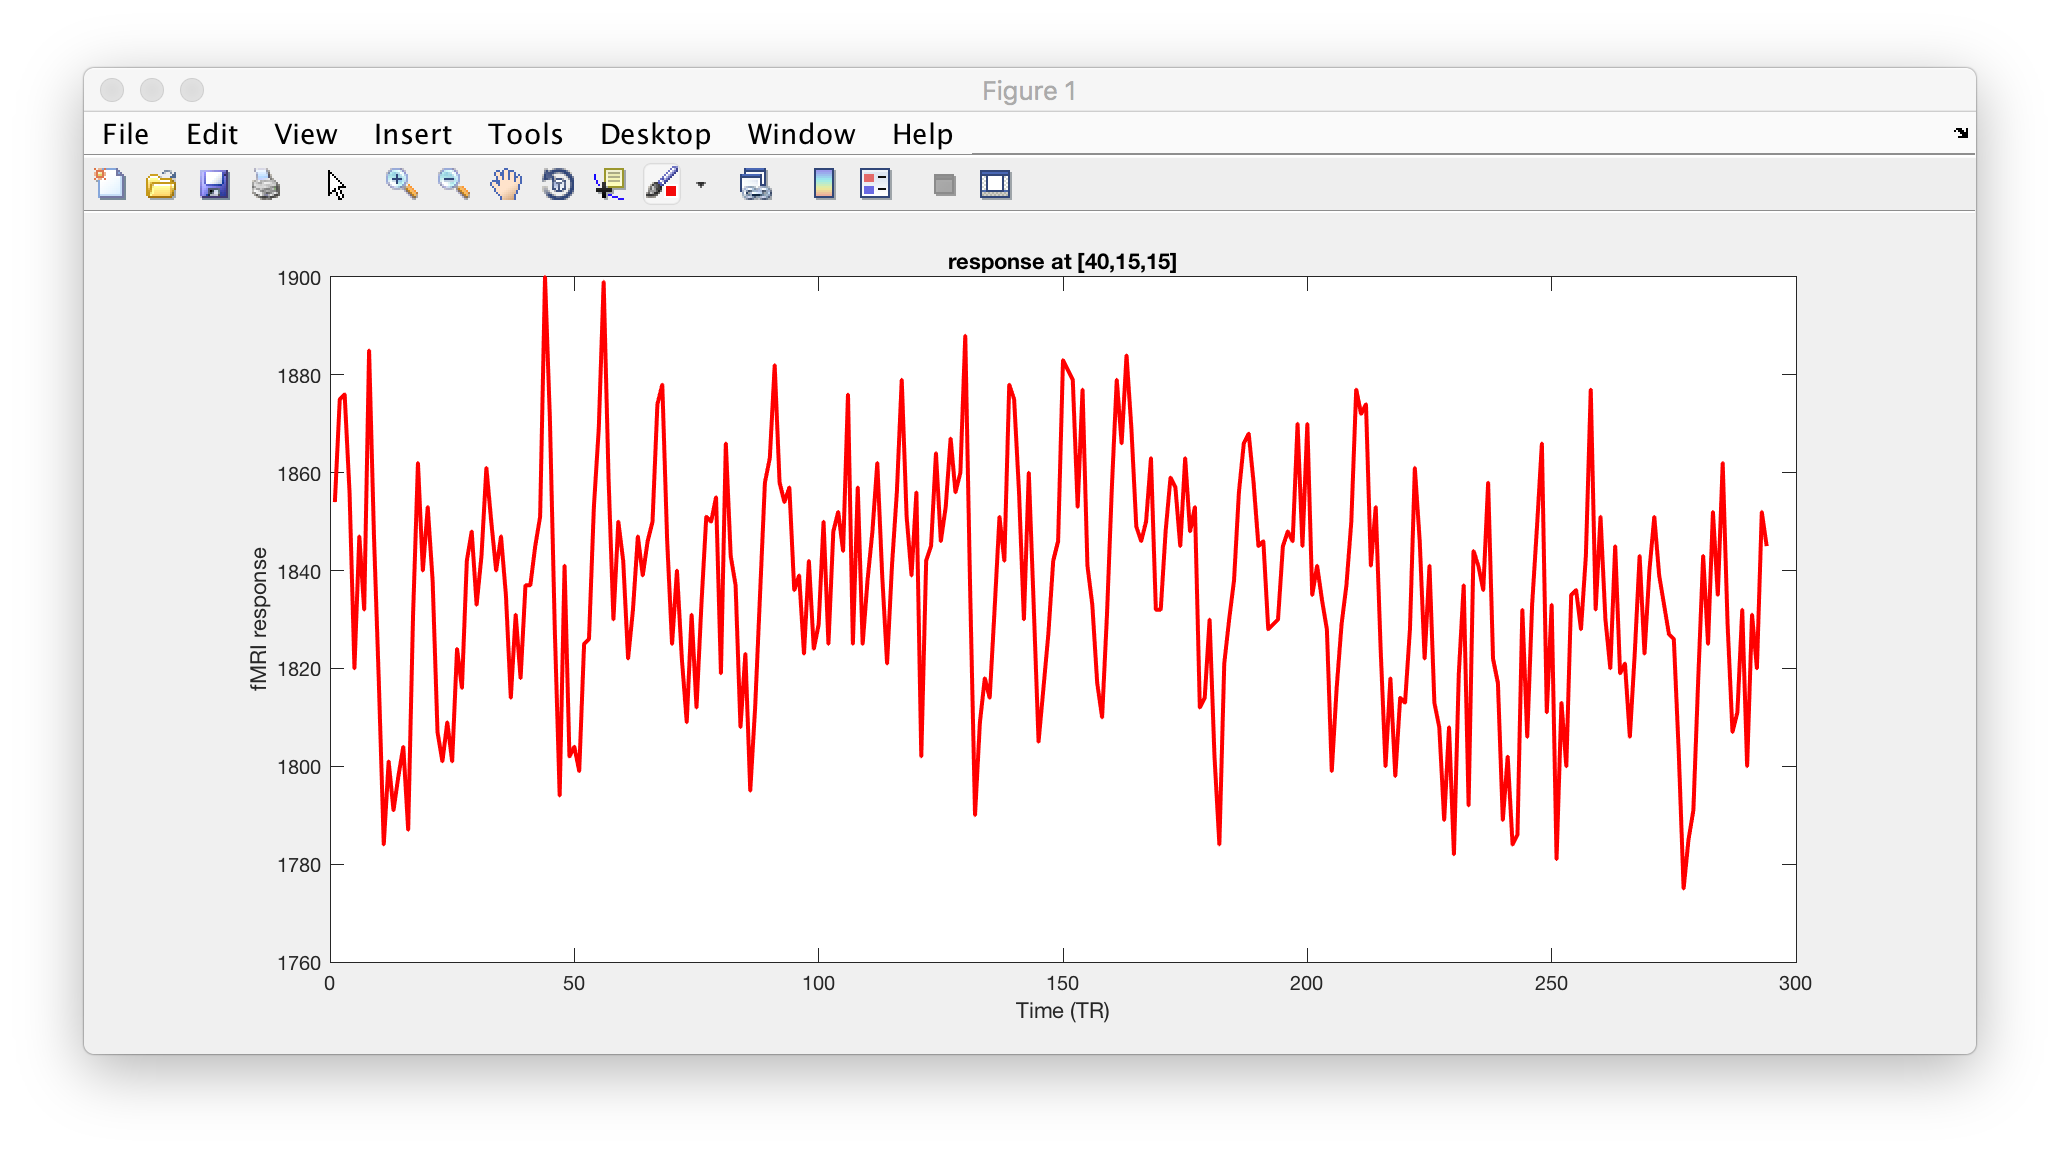Image resolution: width=2060 pixels, height=1154 pixels.
Task: Click the zoom in magnifier icon
Action: point(399,184)
